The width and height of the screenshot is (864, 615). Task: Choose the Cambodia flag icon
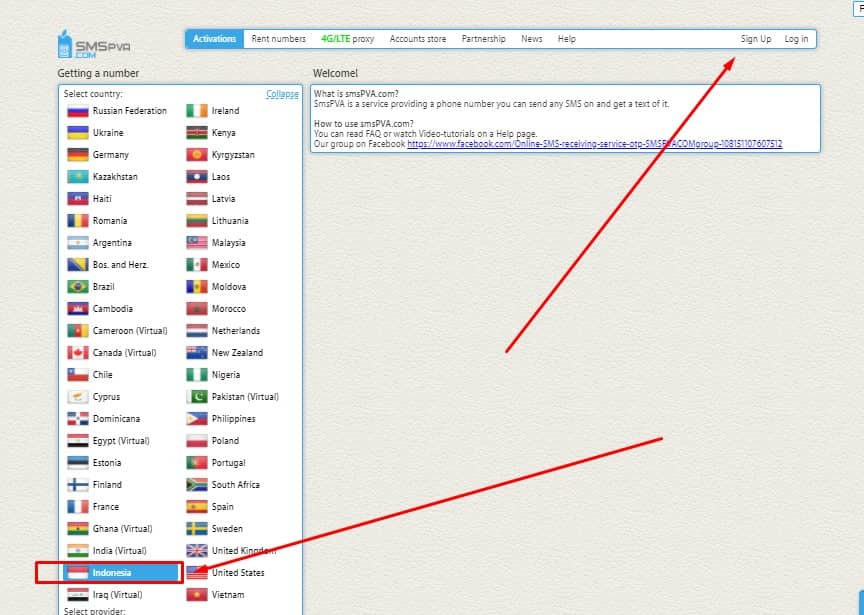pyautogui.click(x=78, y=309)
